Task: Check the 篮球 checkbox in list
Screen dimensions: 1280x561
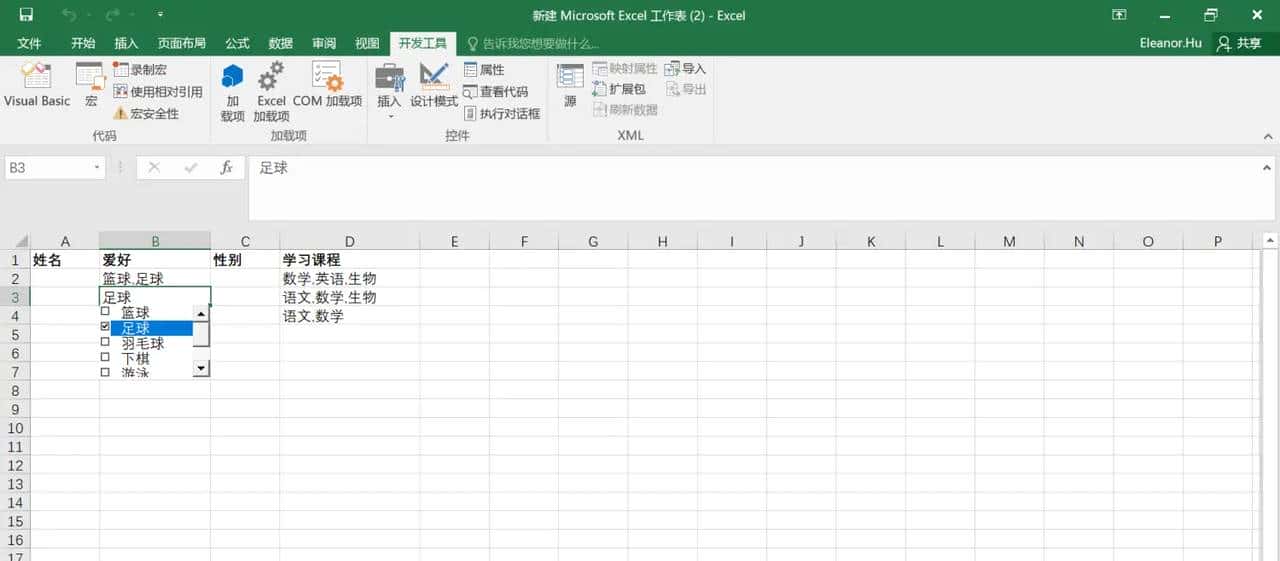Action: click(105, 312)
